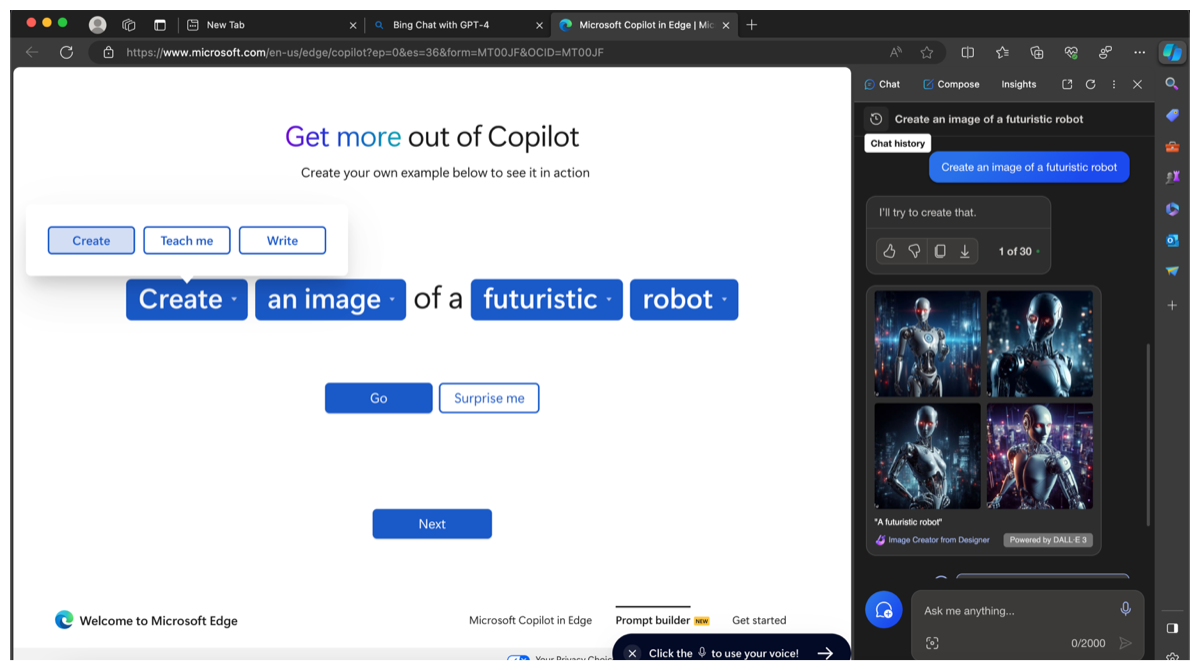Screen dimensions: 1200x670
Task: Give the Copilot response a thumbs up
Action: [x=889, y=251]
